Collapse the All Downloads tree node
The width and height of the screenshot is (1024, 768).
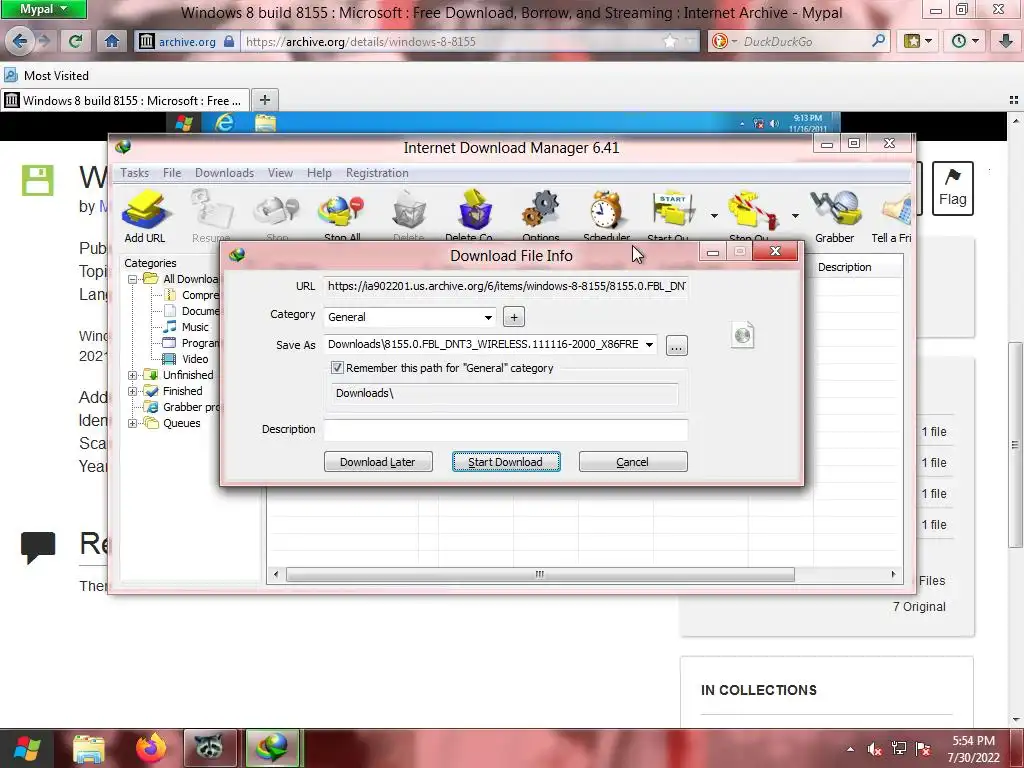[133, 279]
